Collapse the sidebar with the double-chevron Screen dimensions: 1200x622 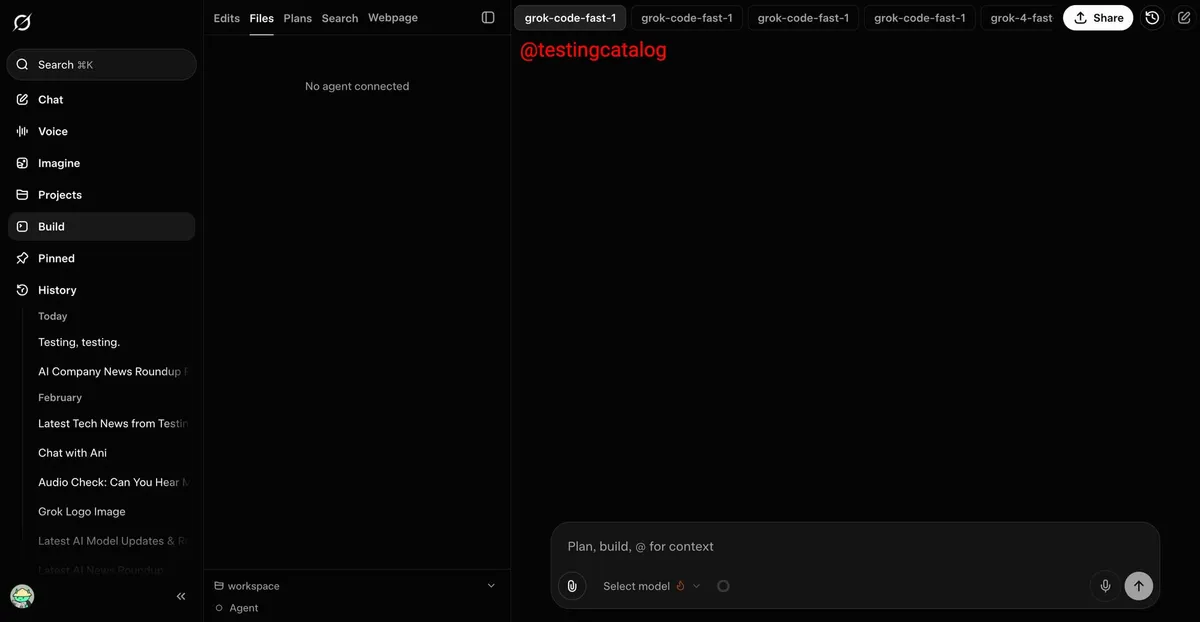tap(181, 595)
